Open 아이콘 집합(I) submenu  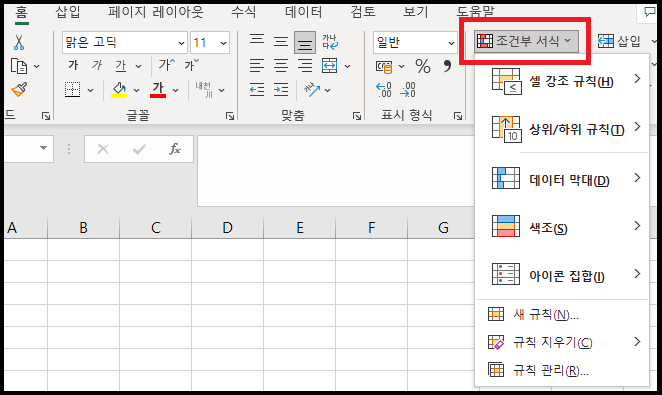562,275
